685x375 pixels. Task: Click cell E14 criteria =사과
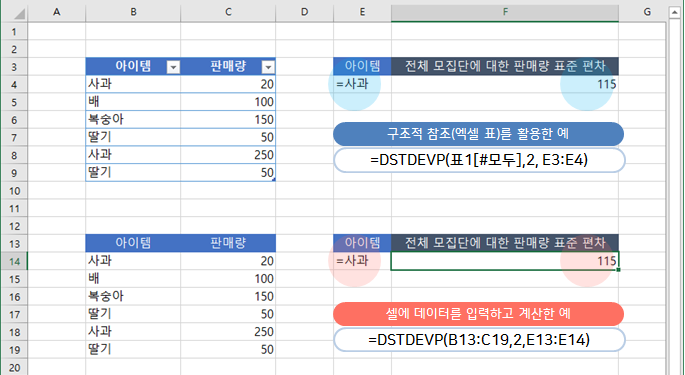[x=362, y=261]
